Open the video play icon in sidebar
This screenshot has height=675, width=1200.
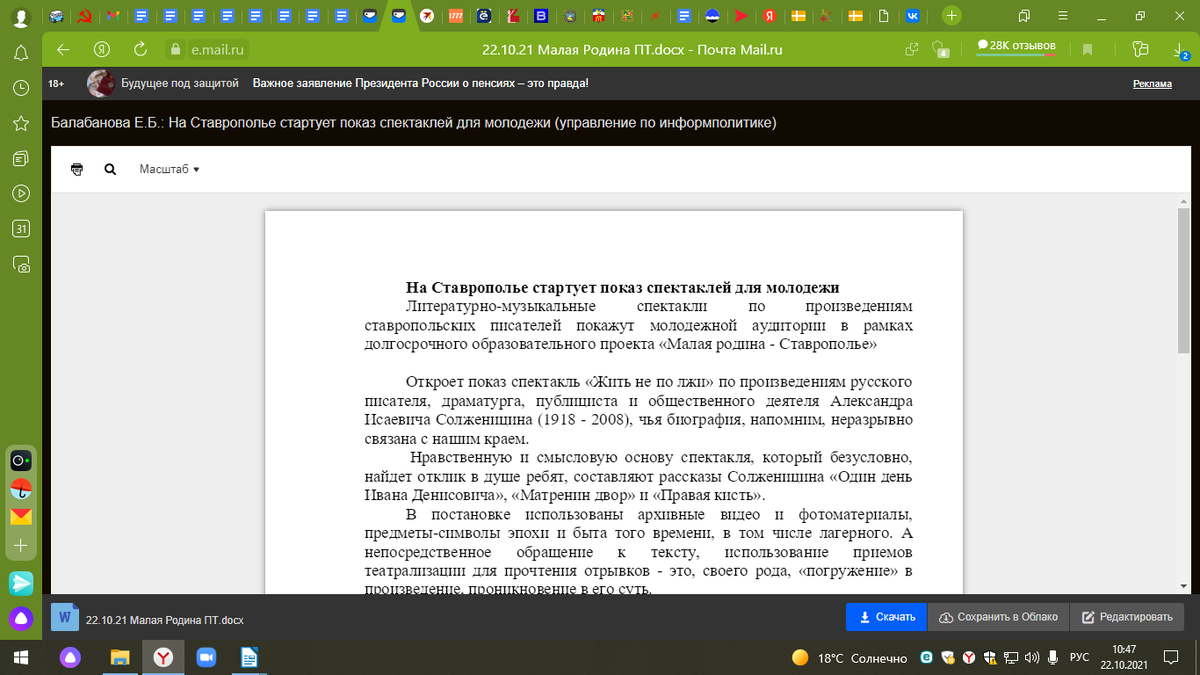tap(20, 193)
